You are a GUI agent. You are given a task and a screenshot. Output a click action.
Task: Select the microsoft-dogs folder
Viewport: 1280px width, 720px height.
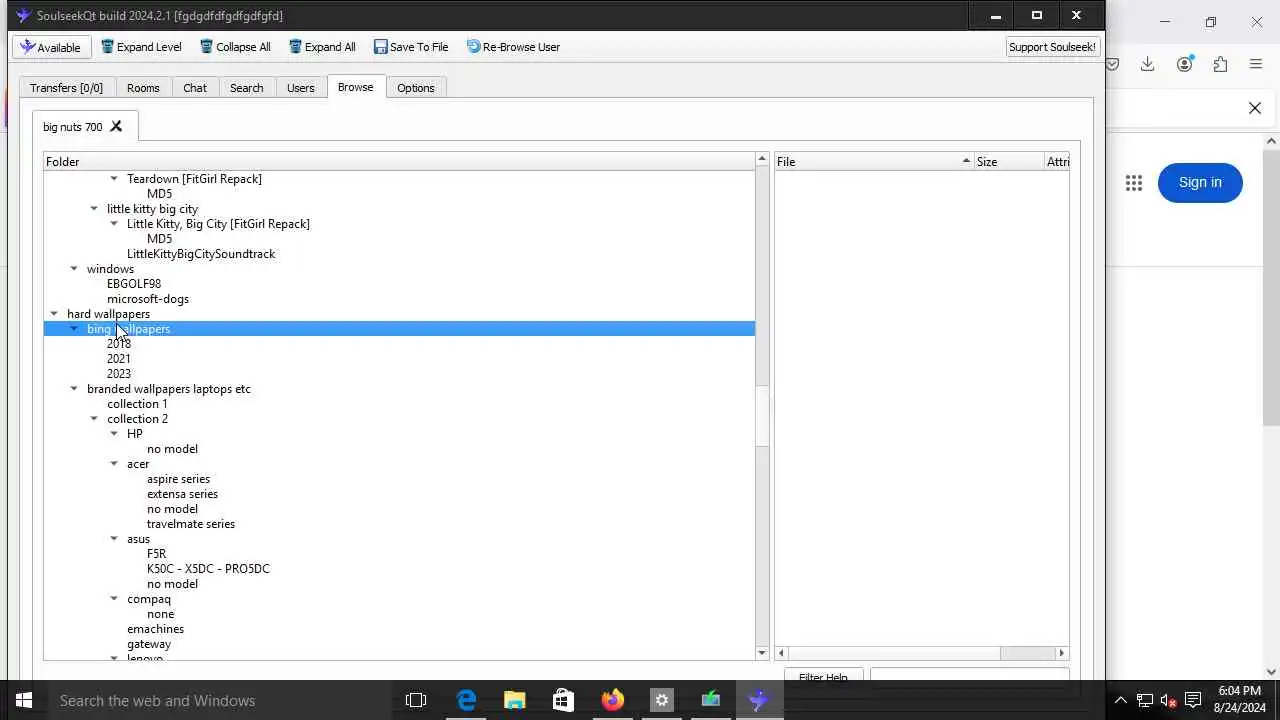[x=148, y=299]
